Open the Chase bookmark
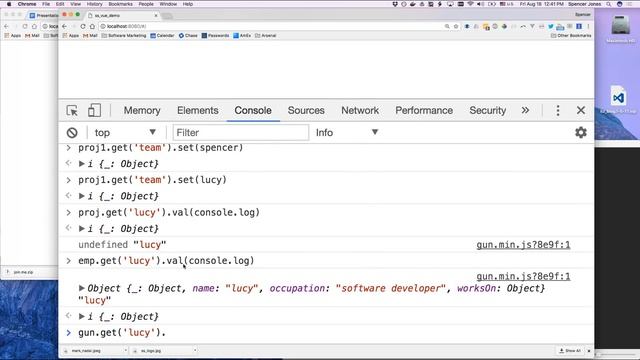Image resolution: width=640 pixels, height=360 pixels. [188, 36]
